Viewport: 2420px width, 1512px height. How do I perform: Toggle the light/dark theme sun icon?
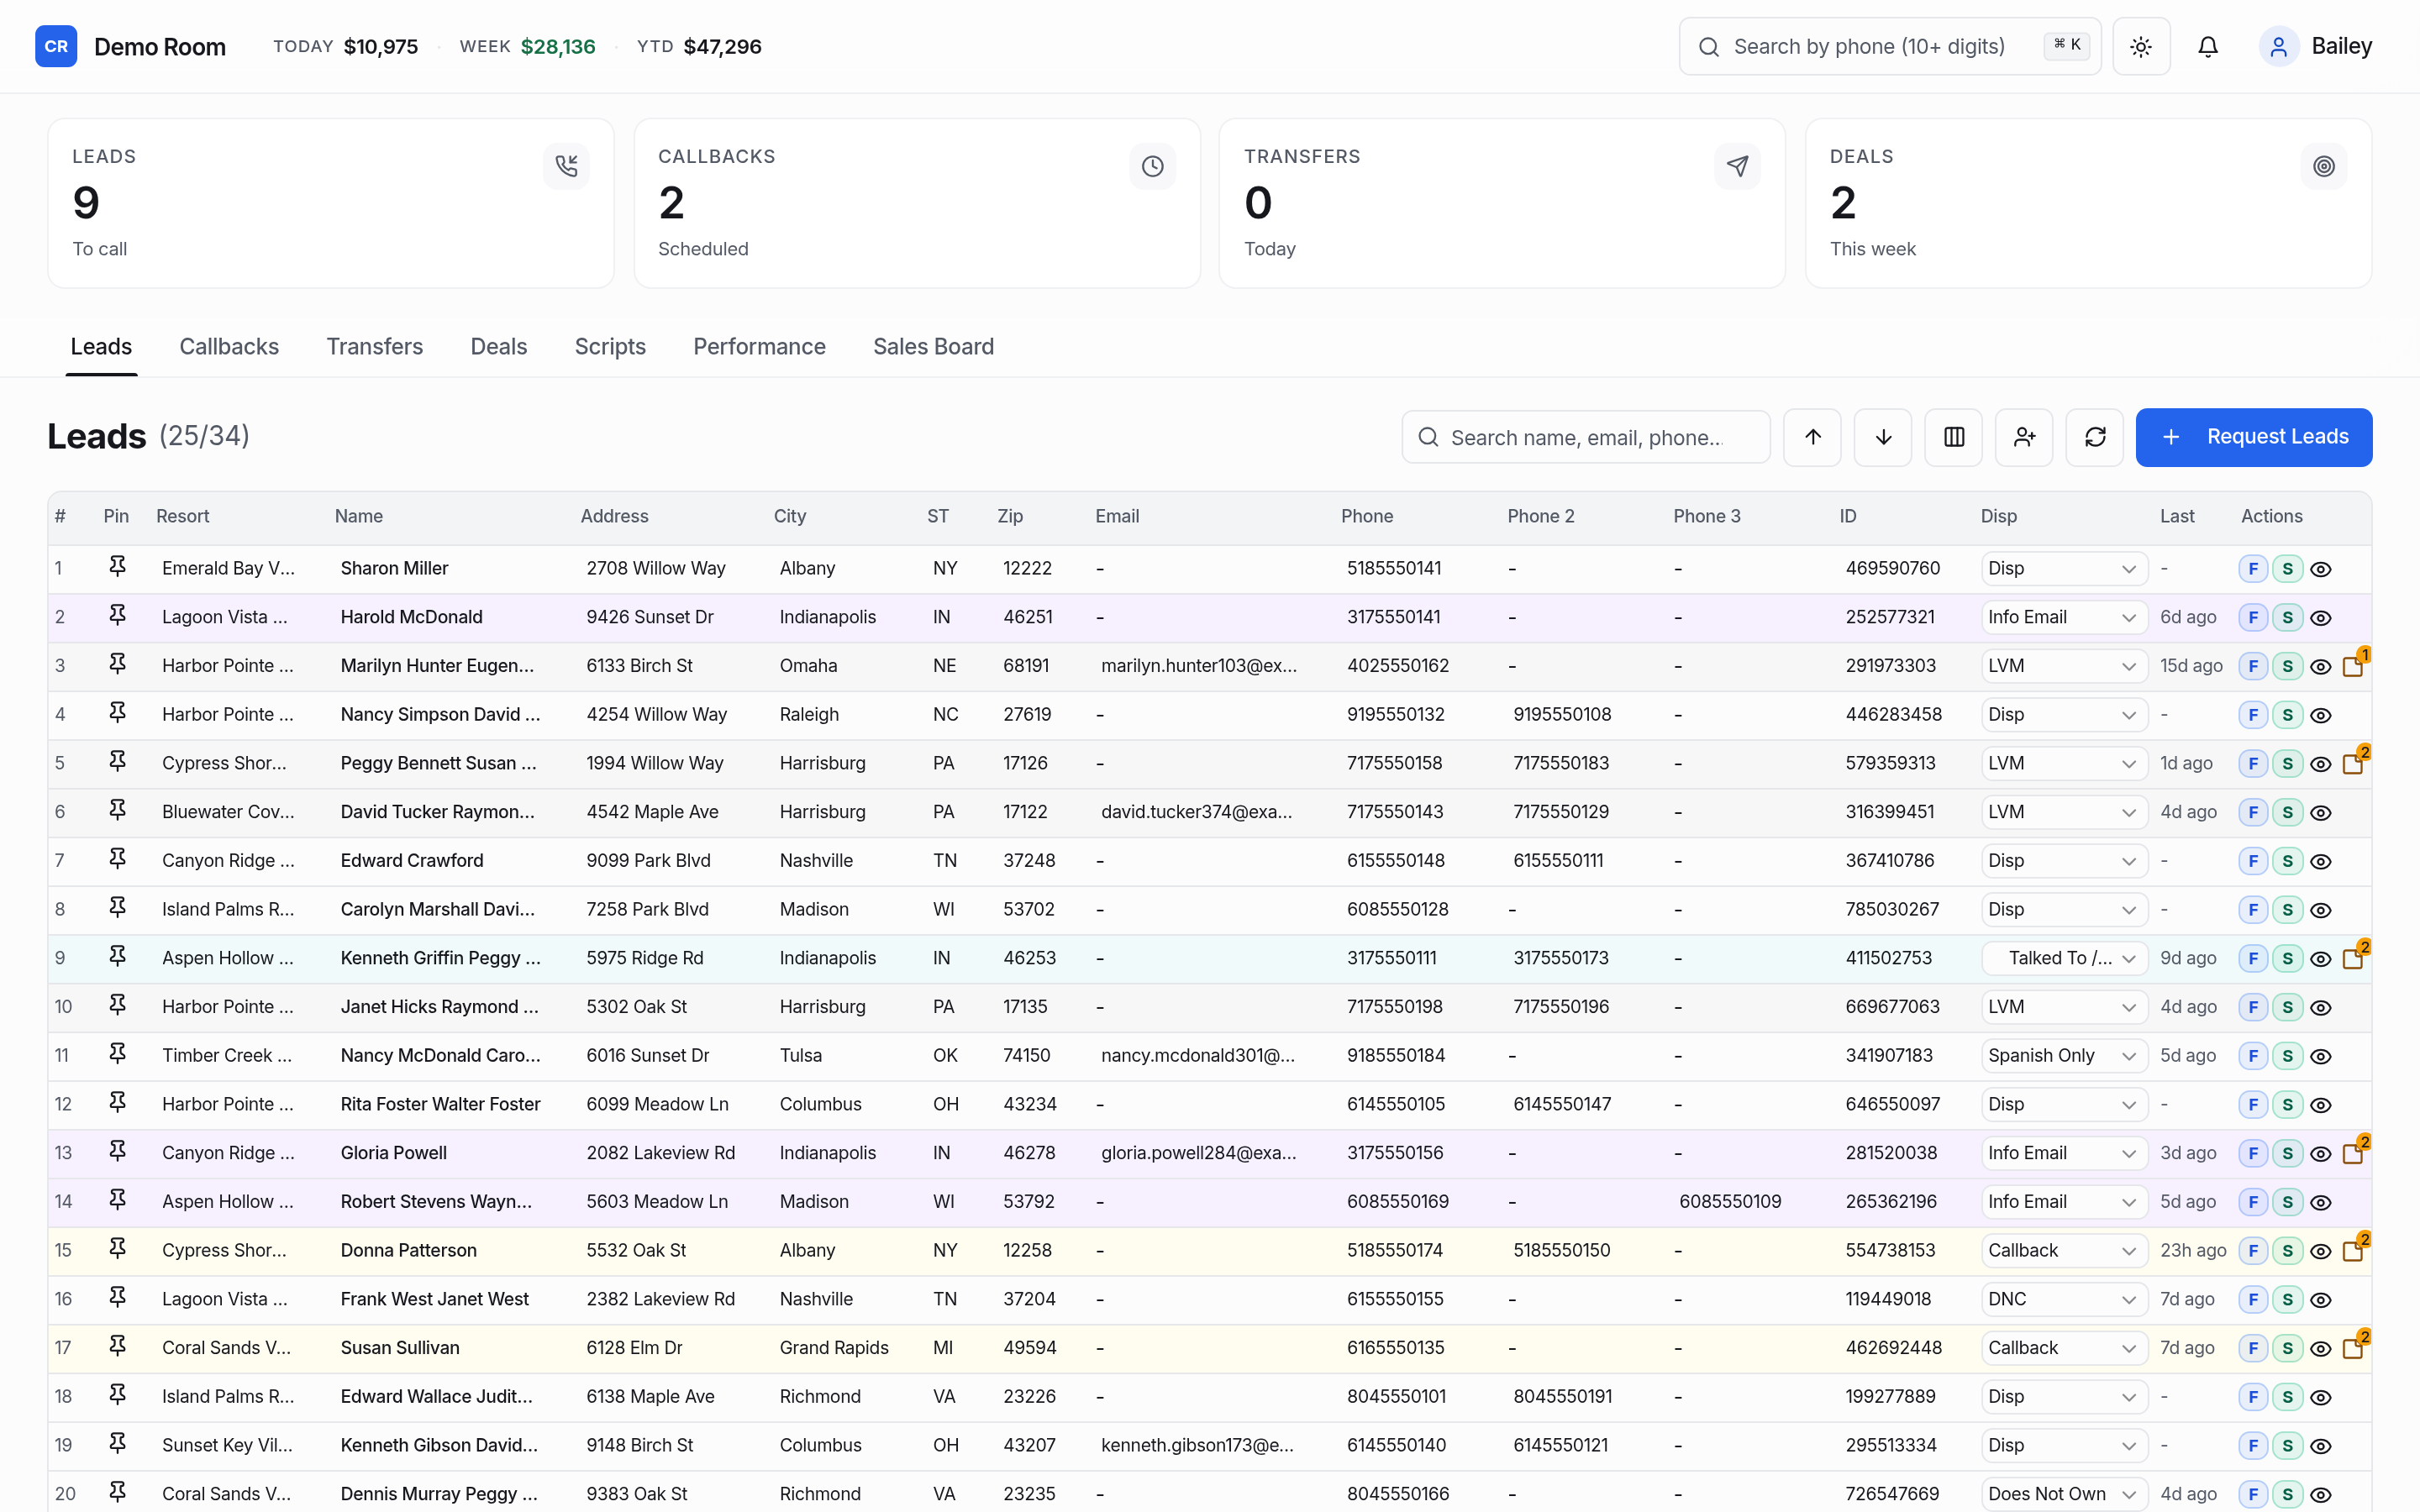tap(2141, 46)
